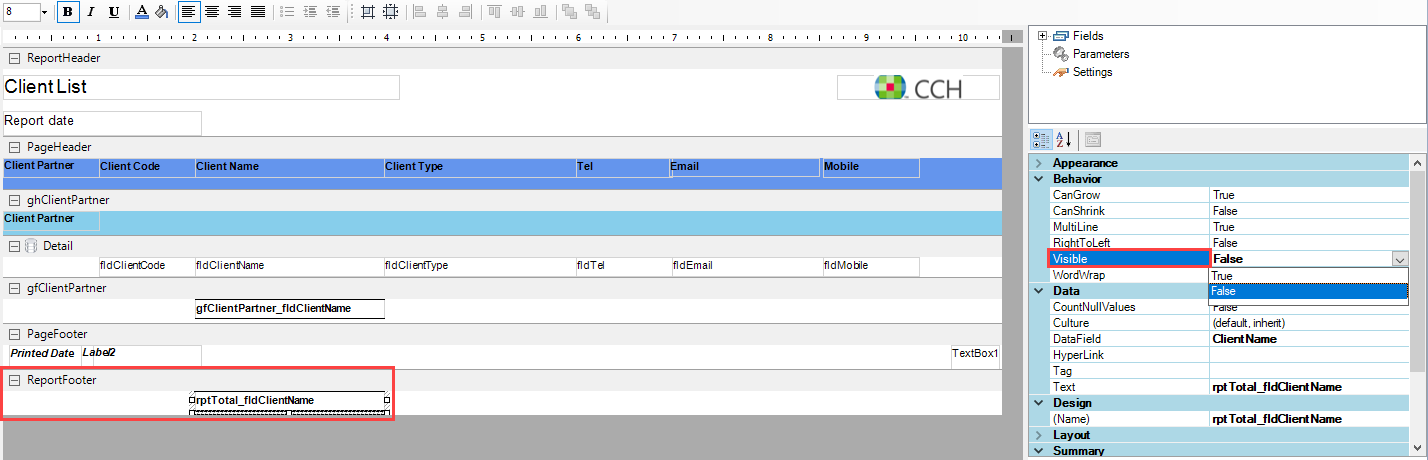Collapse the ghClientPartner section
This screenshot has width=1428, height=460.
tap(14, 200)
